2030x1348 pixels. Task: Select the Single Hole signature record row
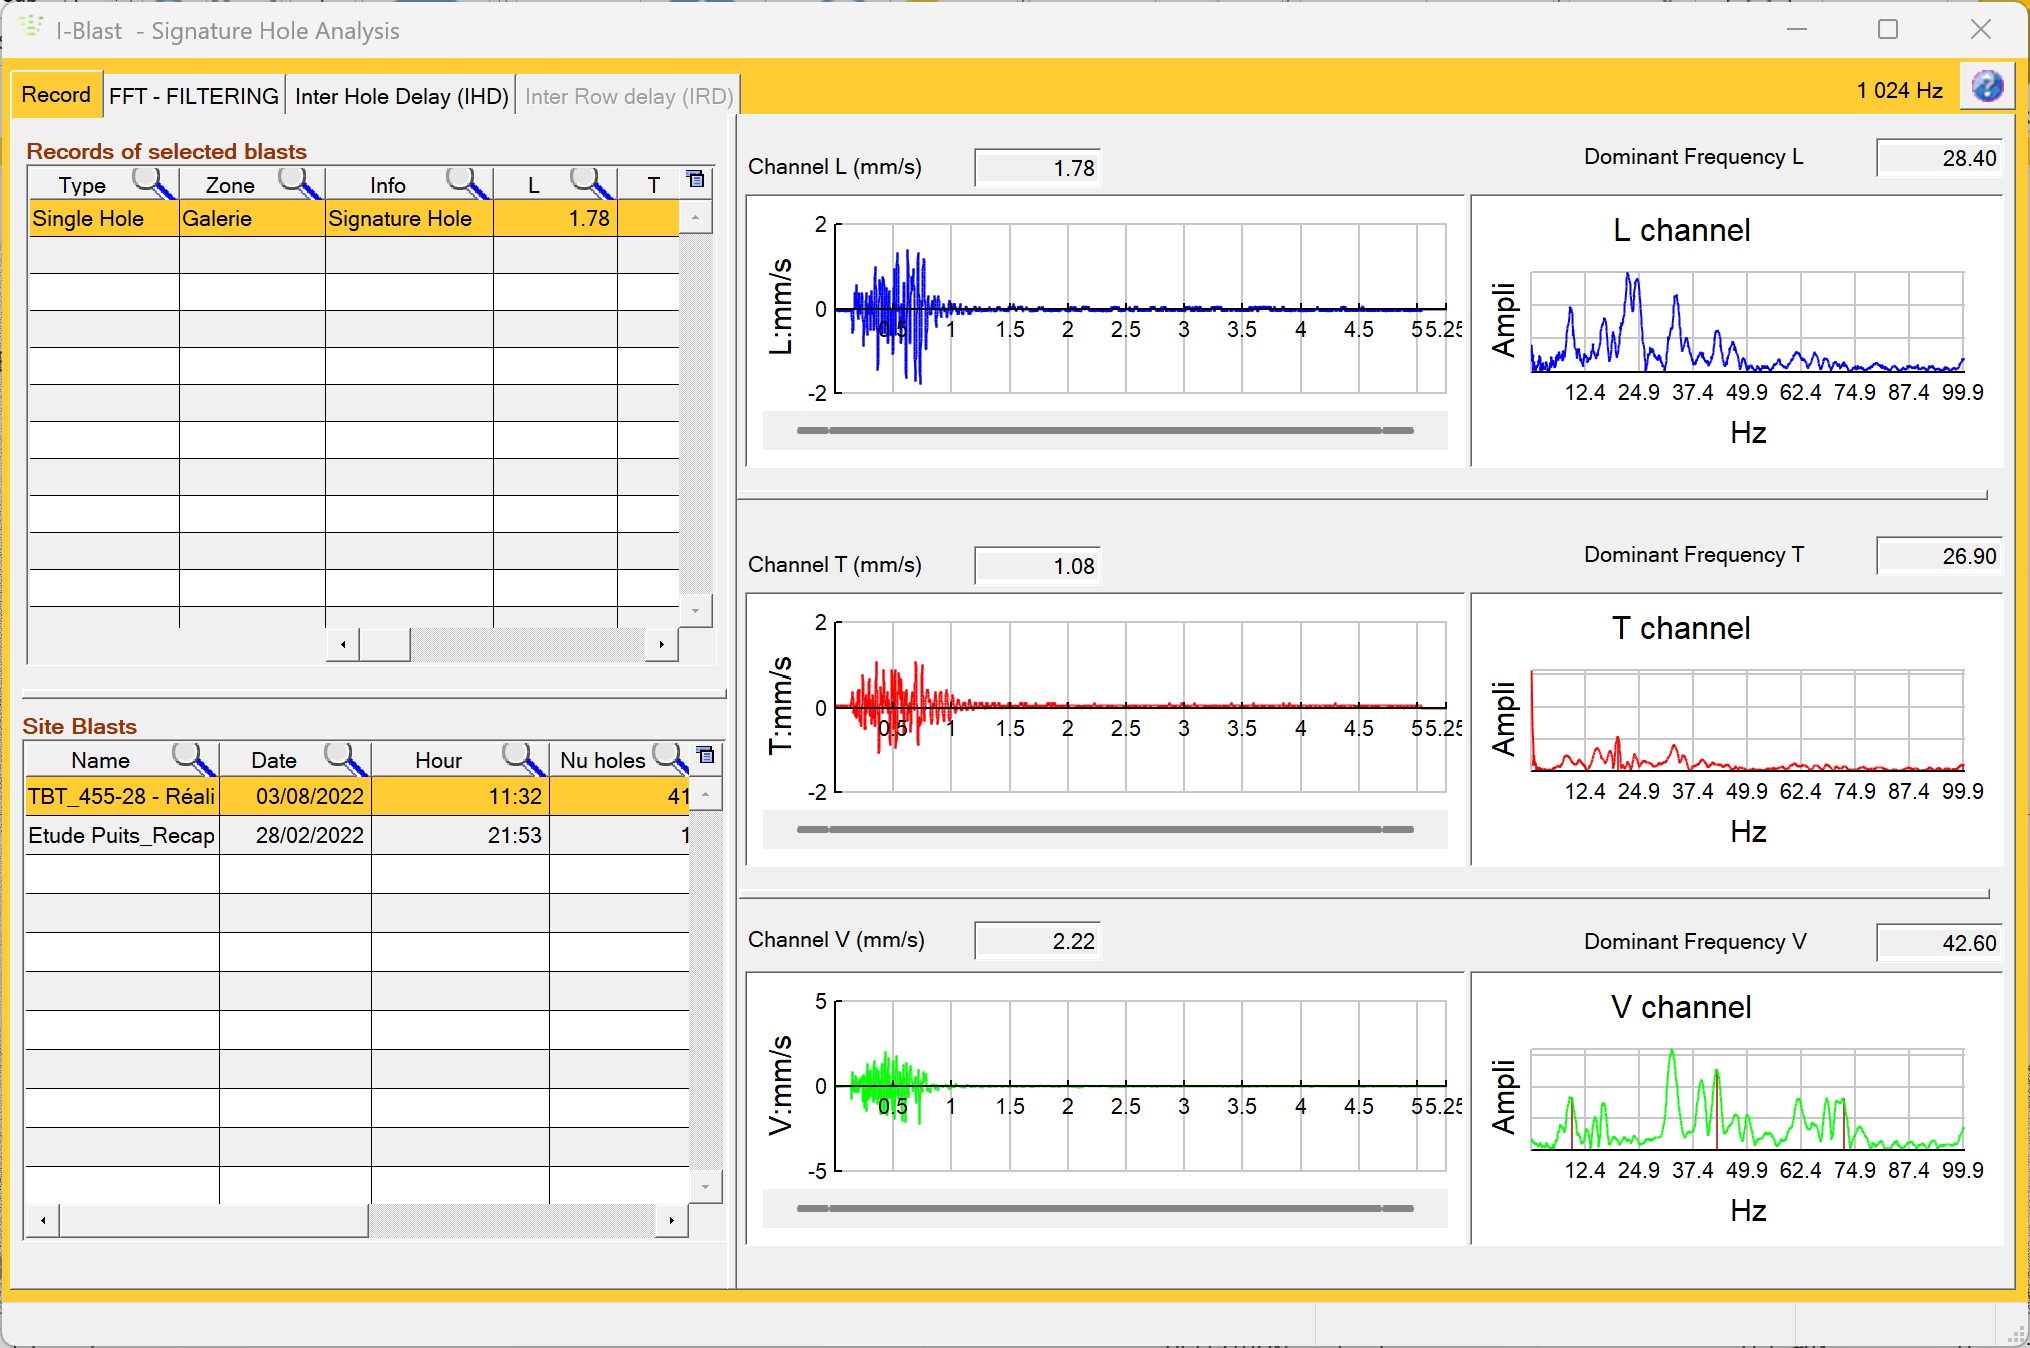click(300, 218)
